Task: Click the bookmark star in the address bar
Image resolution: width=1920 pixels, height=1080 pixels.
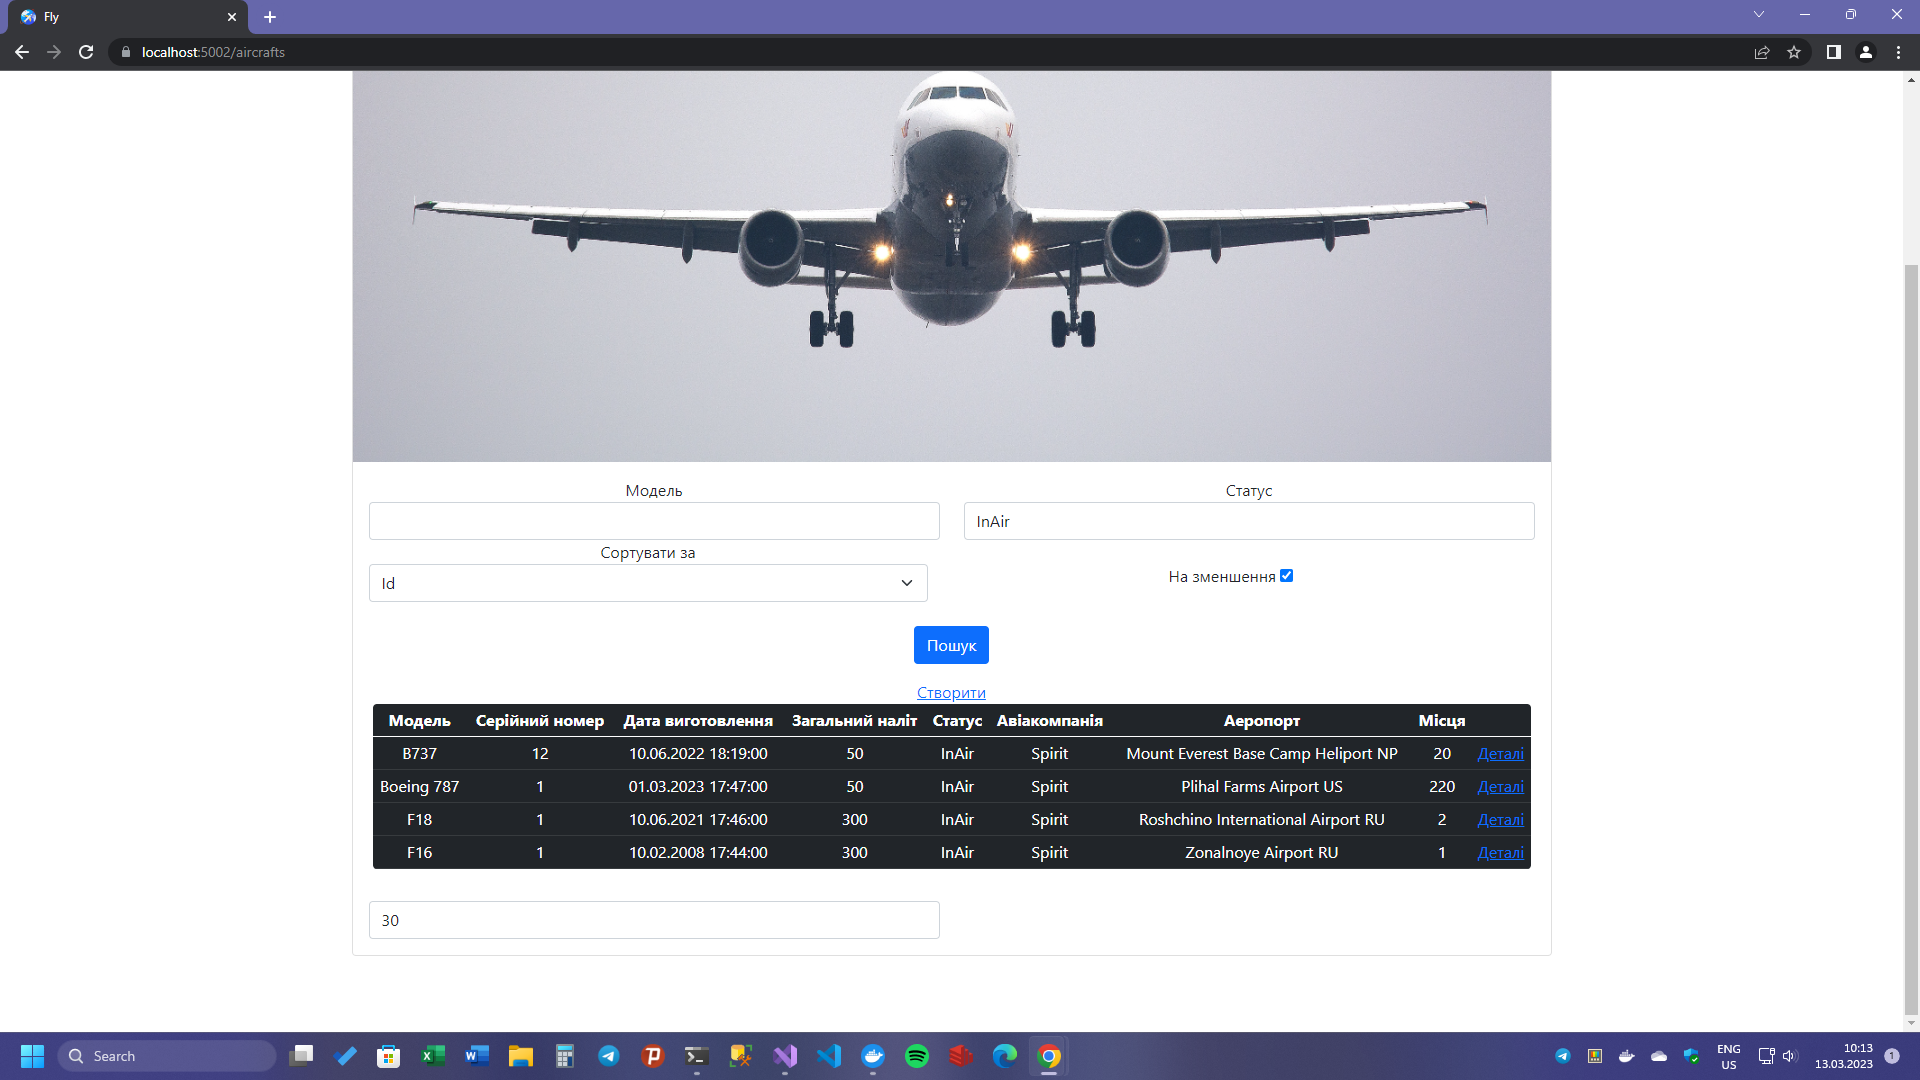Action: click(x=1794, y=52)
